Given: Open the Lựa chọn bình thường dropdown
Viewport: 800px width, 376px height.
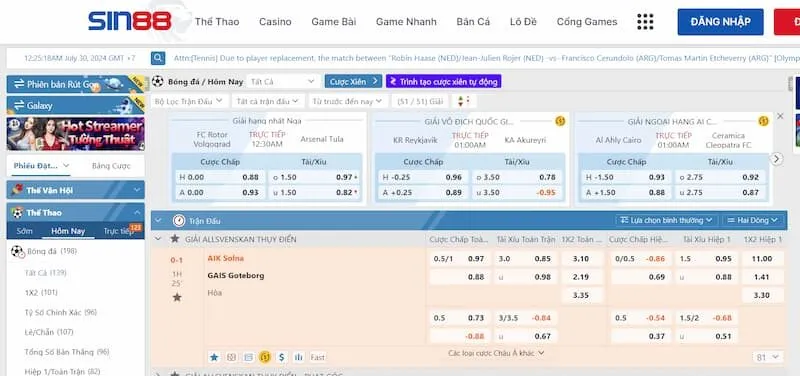Looking at the screenshot, I should [666, 220].
